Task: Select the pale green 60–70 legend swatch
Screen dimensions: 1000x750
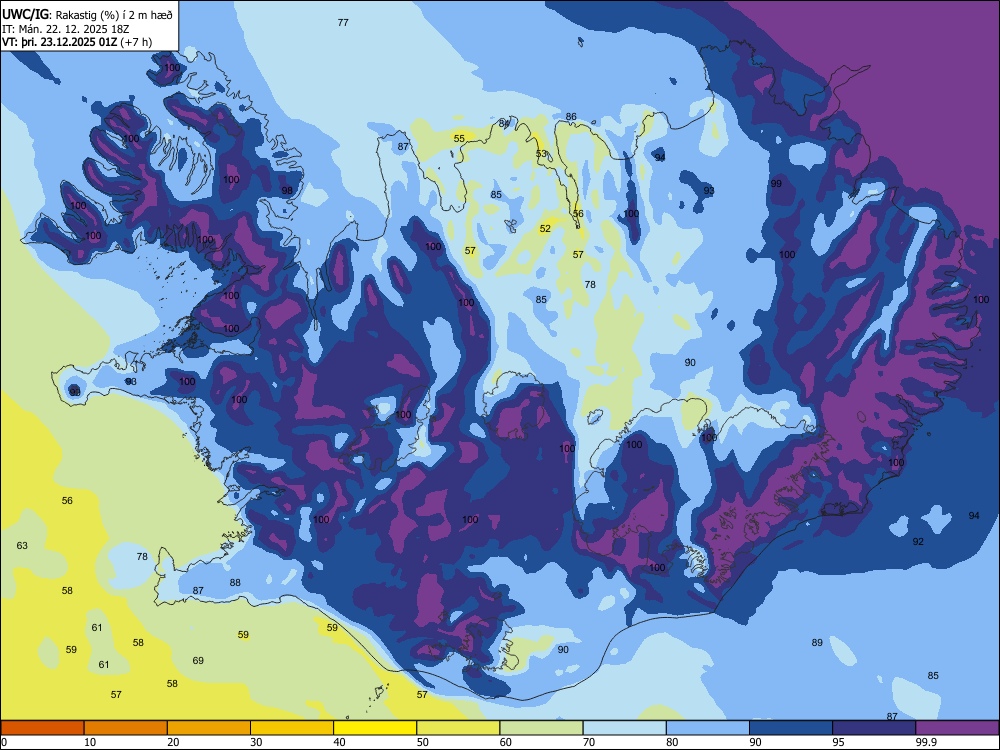Action: coord(541,728)
